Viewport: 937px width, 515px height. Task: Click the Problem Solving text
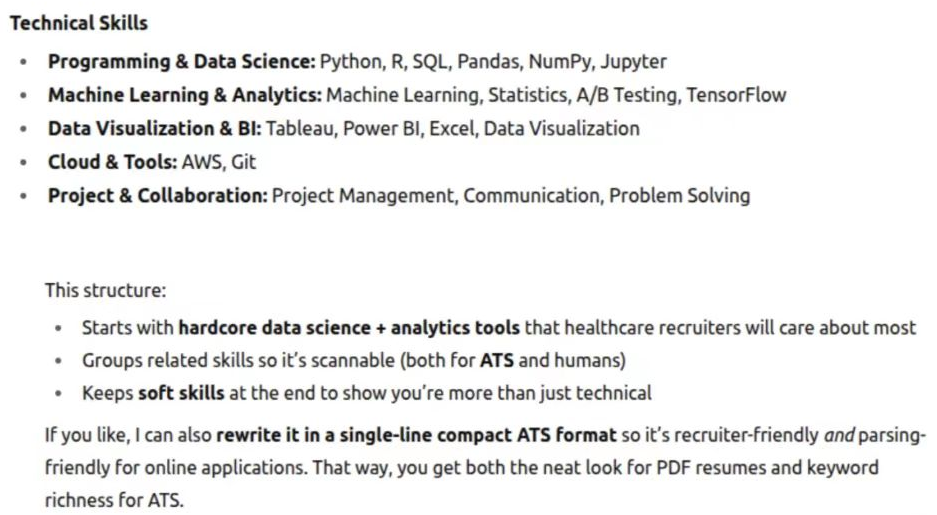tap(679, 195)
